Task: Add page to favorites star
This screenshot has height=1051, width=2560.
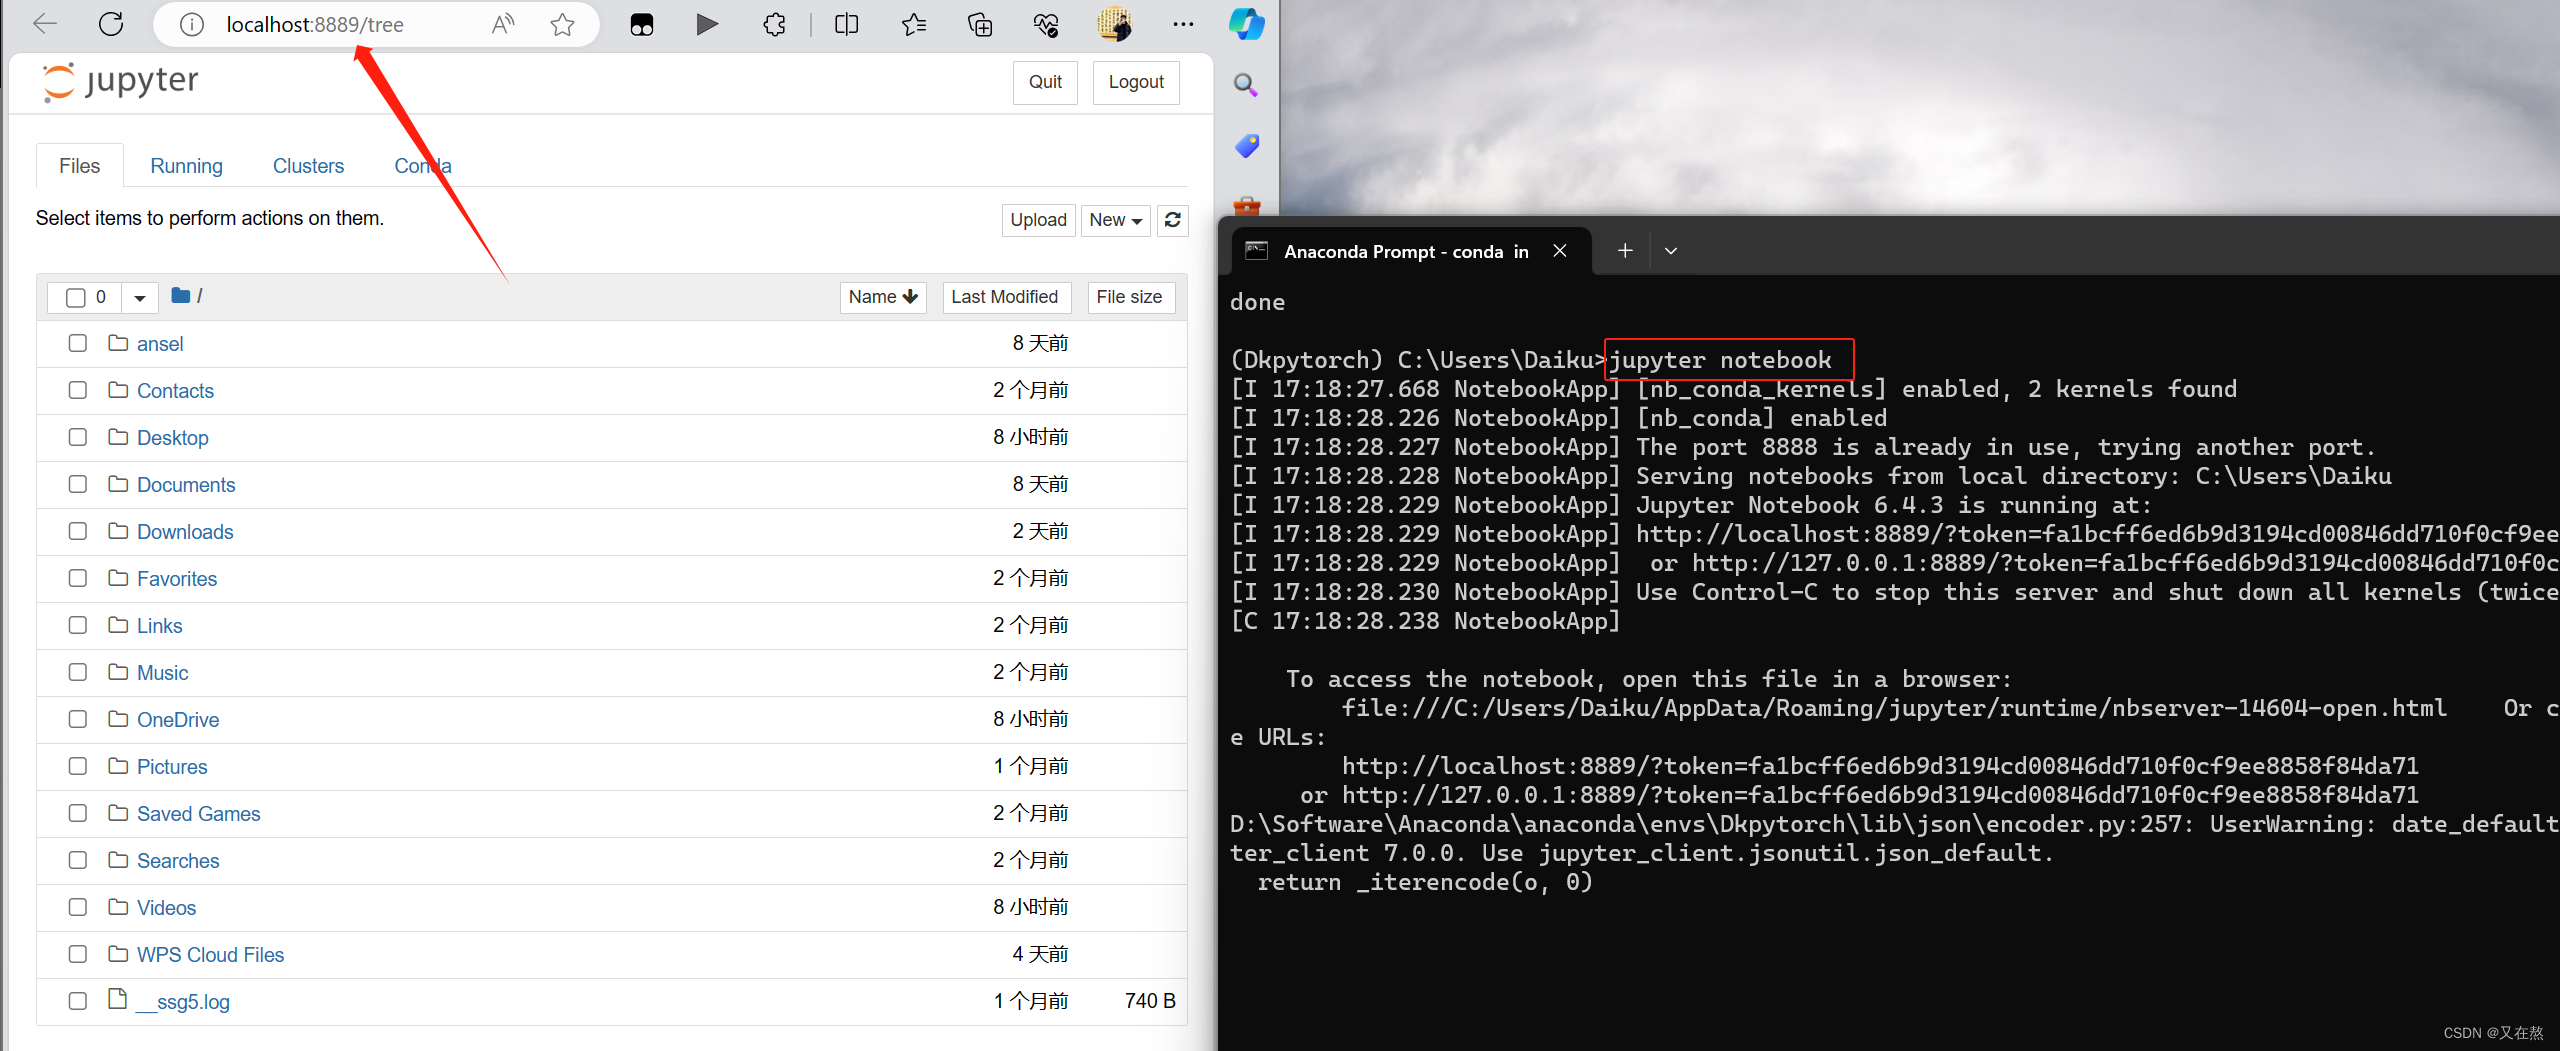Action: (x=562, y=25)
